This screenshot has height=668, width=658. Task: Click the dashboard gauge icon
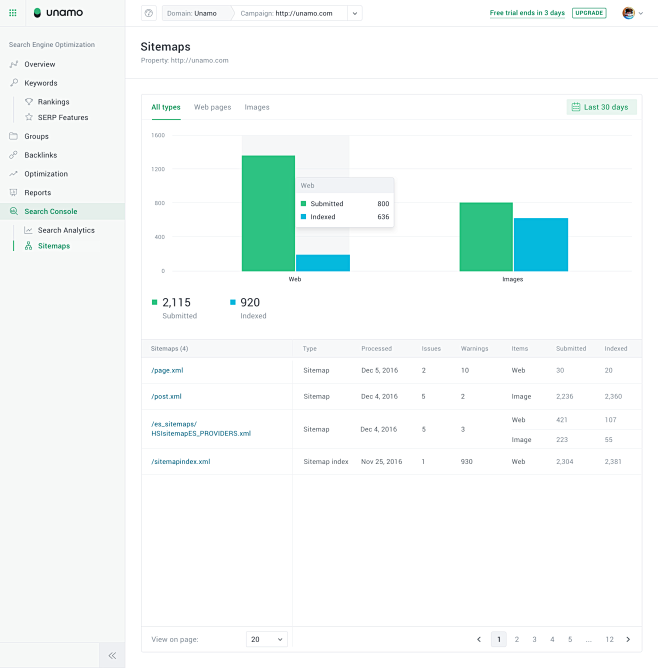pyautogui.click(x=149, y=13)
